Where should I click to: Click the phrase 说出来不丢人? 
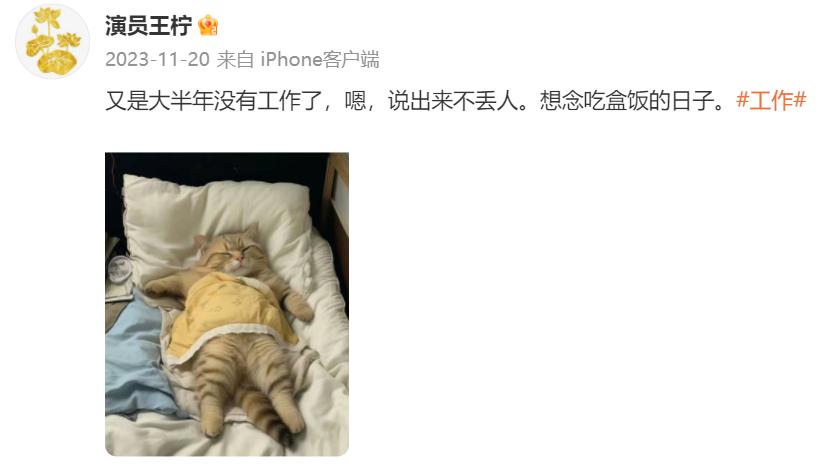[x=452, y=100]
